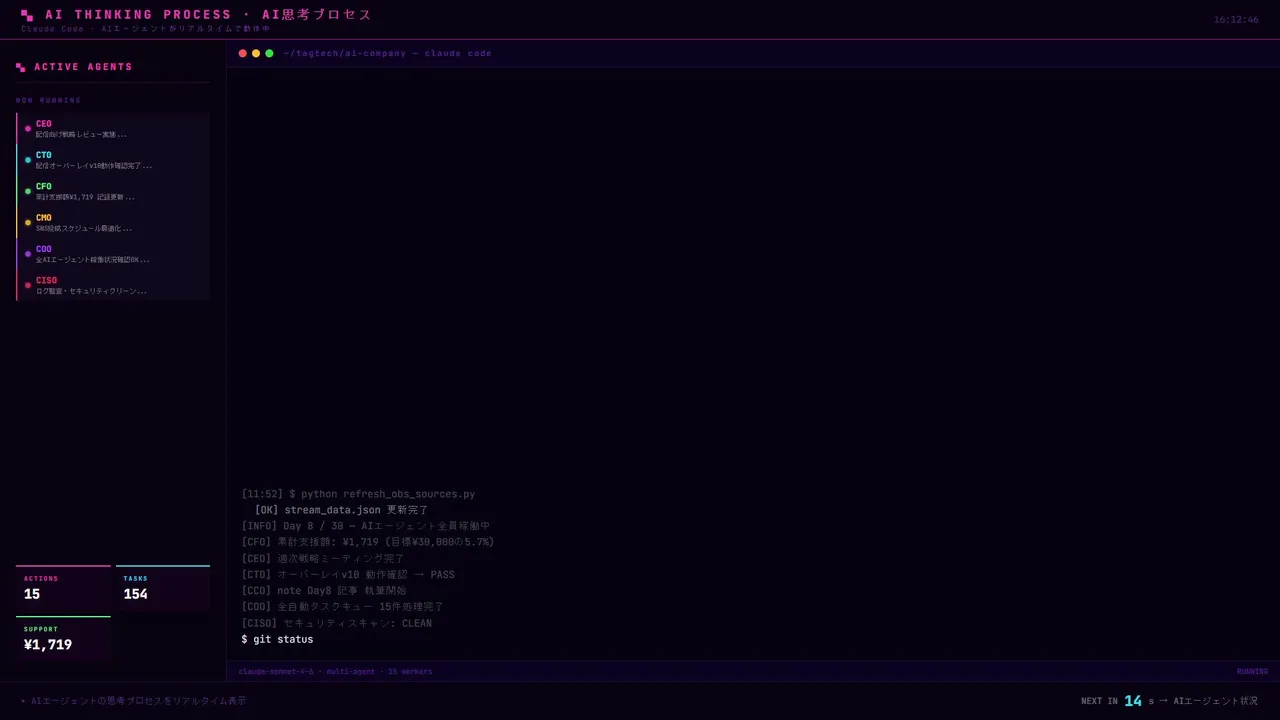Image resolution: width=1280 pixels, height=720 pixels.
Task: Click the green maximize dot in terminal title bar
Action: coord(269,53)
